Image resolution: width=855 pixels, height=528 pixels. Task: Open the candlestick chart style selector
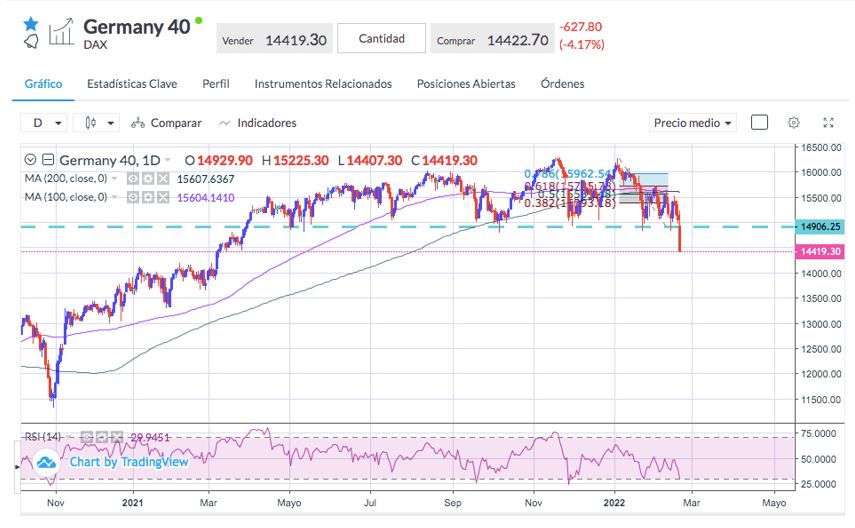coord(96,123)
